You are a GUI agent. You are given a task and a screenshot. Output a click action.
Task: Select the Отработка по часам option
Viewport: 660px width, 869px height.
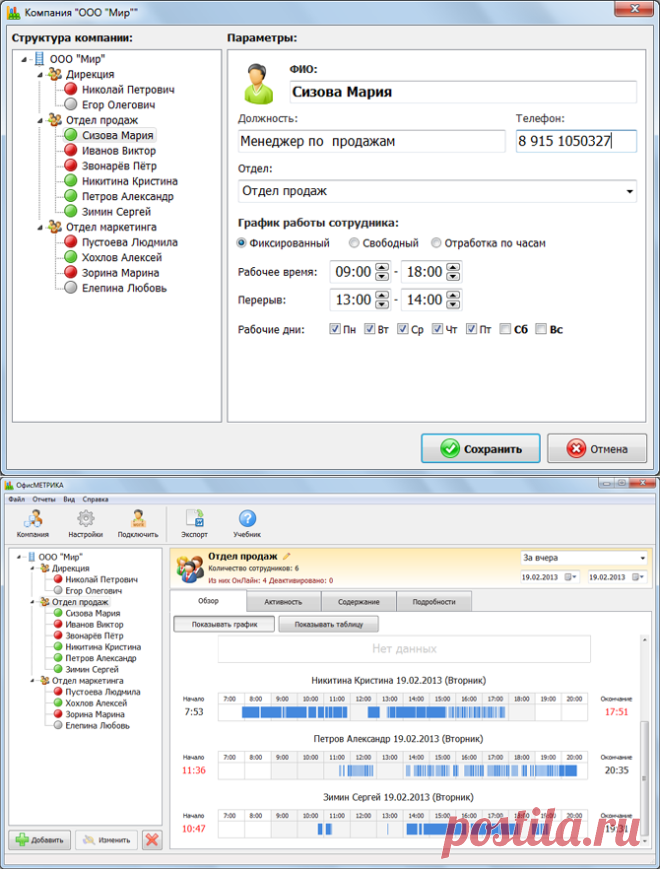436,243
